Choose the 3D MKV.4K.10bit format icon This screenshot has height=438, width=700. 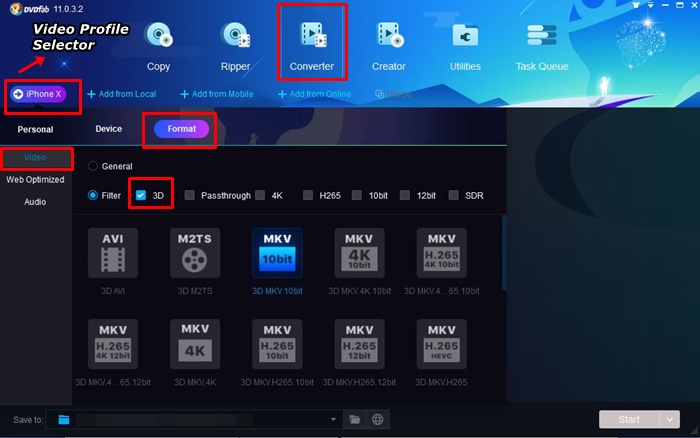pos(359,253)
